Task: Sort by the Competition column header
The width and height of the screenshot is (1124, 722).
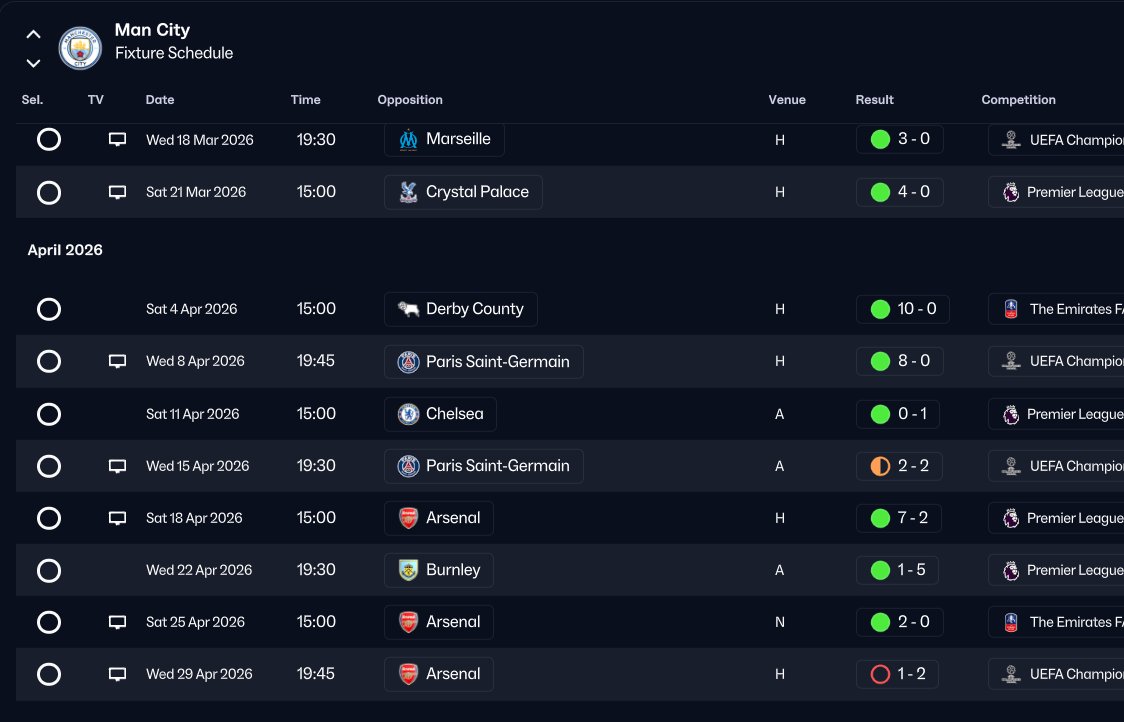Action: (1018, 100)
